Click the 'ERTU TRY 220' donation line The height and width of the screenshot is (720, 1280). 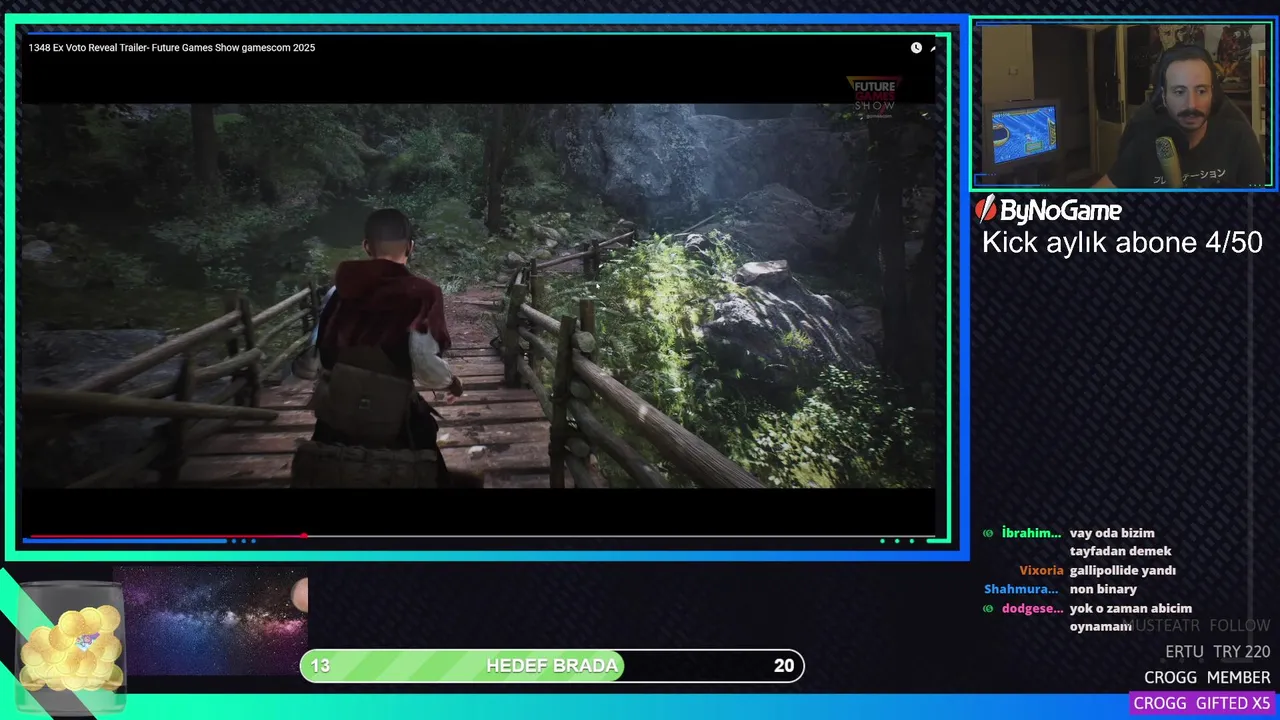pyautogui.click(x=1217, y=651)
